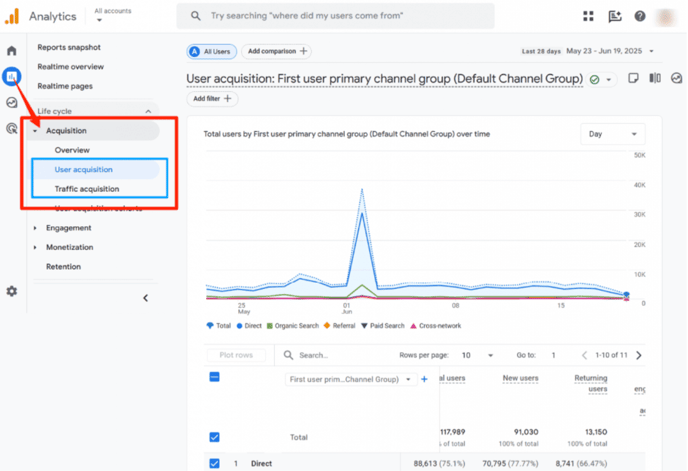The image size is (688, 471).
Task: Click the plus icon to add dimension
Action: tap(424, 379)
